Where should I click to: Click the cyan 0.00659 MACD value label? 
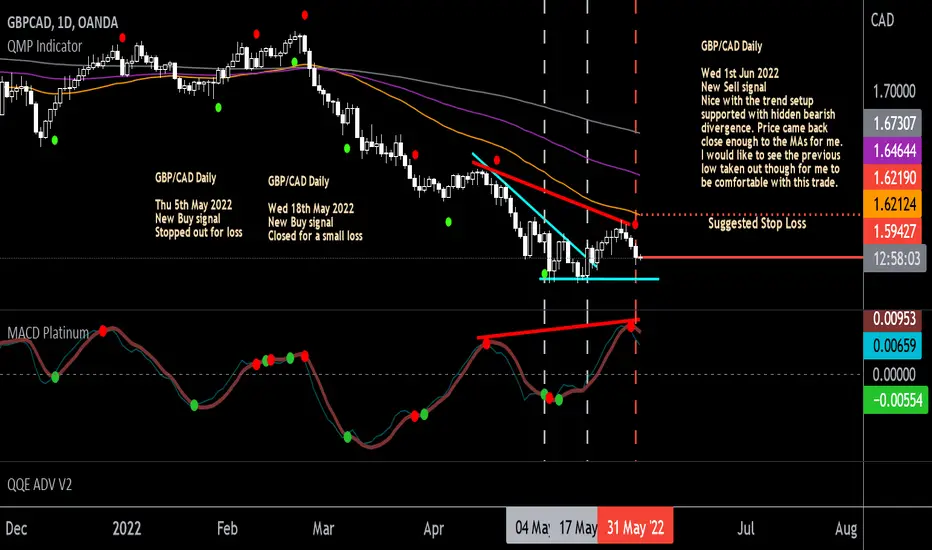[x=893, y=345]
